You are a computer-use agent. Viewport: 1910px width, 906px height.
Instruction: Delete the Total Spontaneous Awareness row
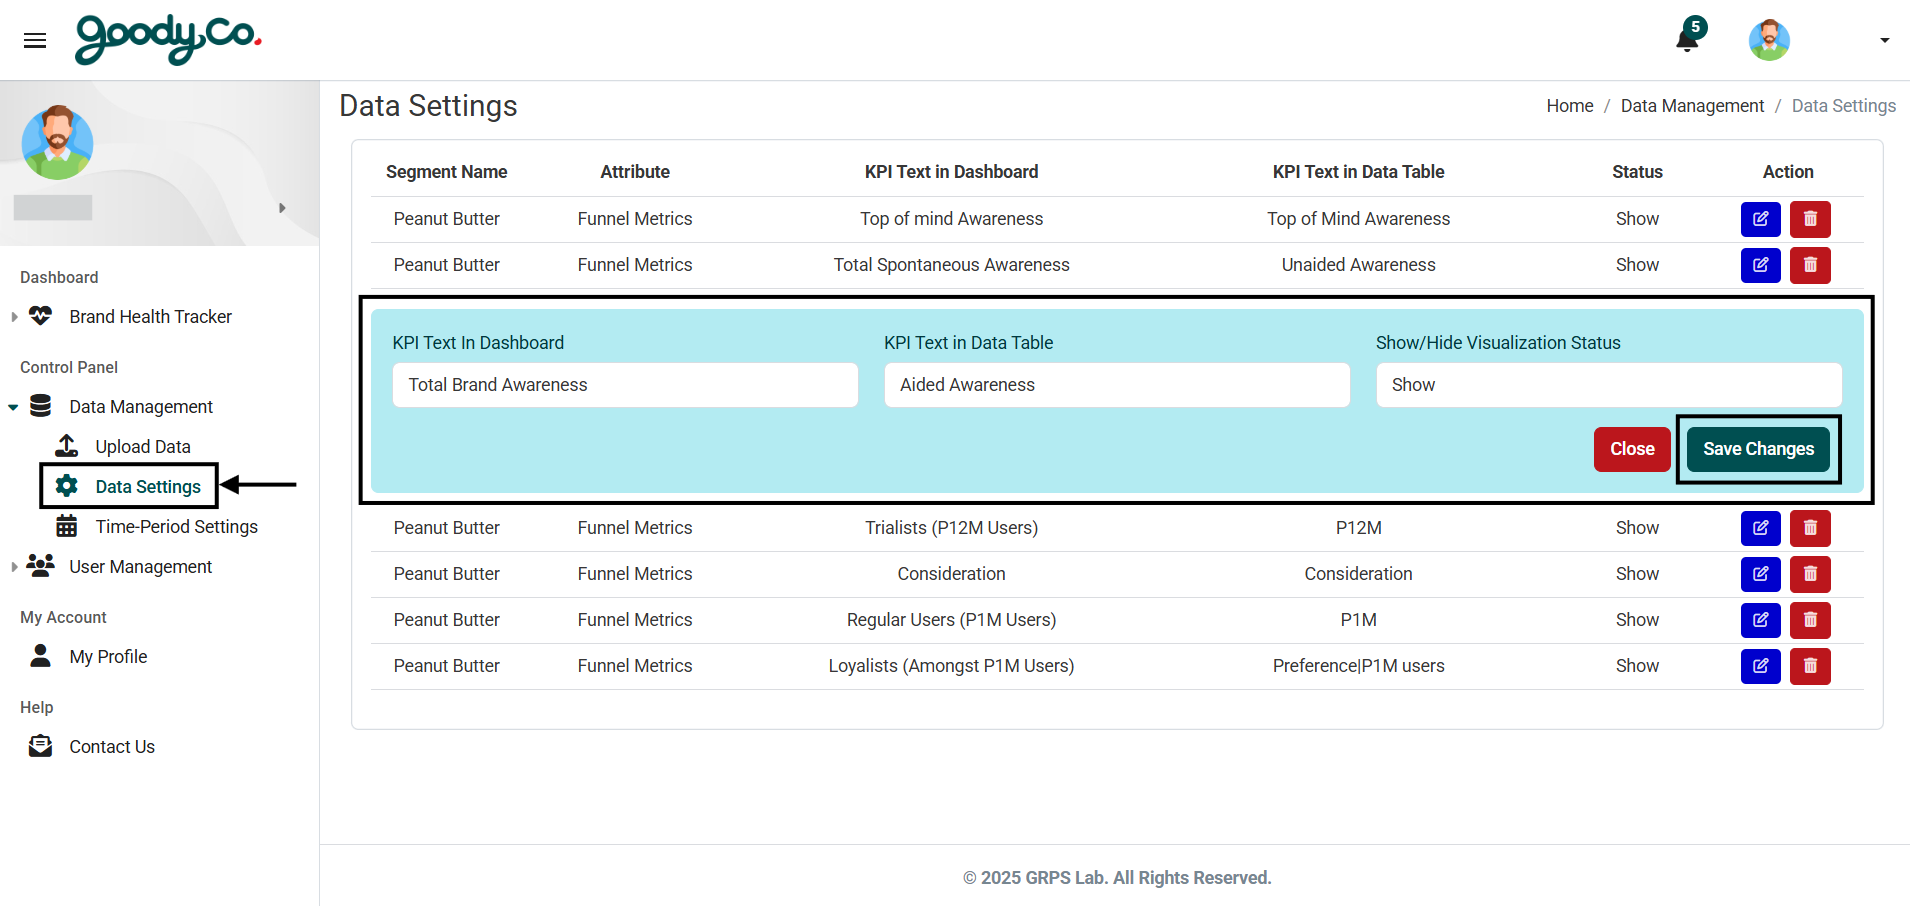pos(1810,265)
